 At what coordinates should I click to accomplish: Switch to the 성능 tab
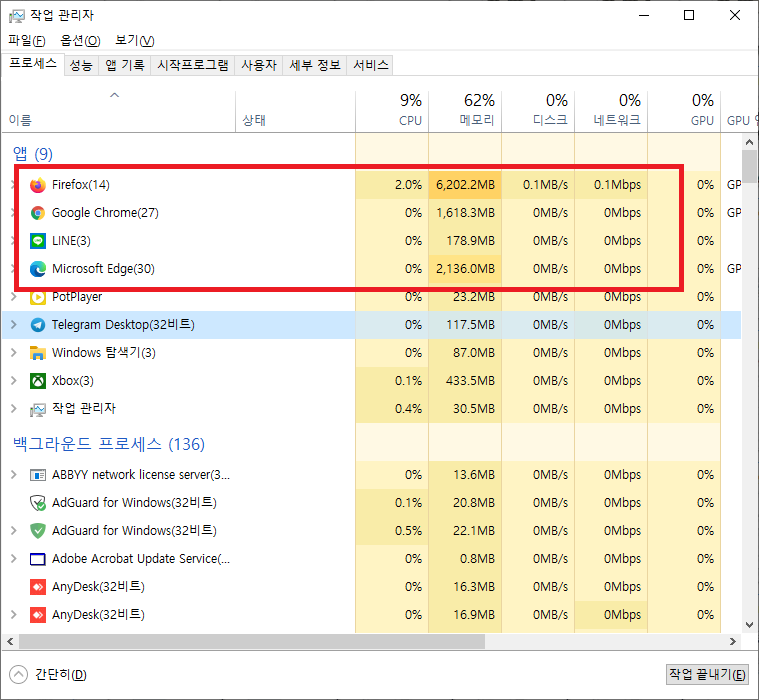click(81, 65)
